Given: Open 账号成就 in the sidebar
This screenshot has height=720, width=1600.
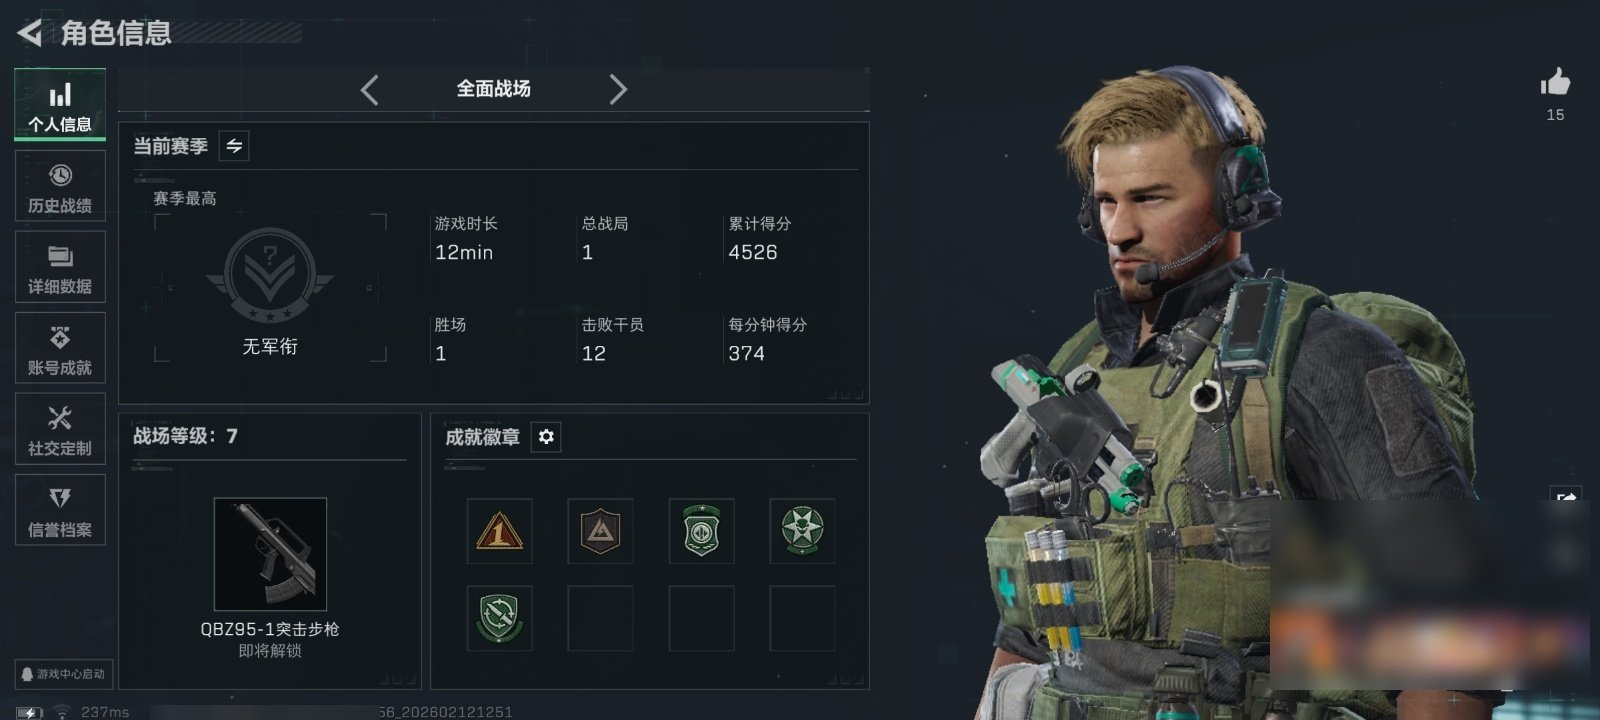Looking at the screenshot, I should pos(60,348).
